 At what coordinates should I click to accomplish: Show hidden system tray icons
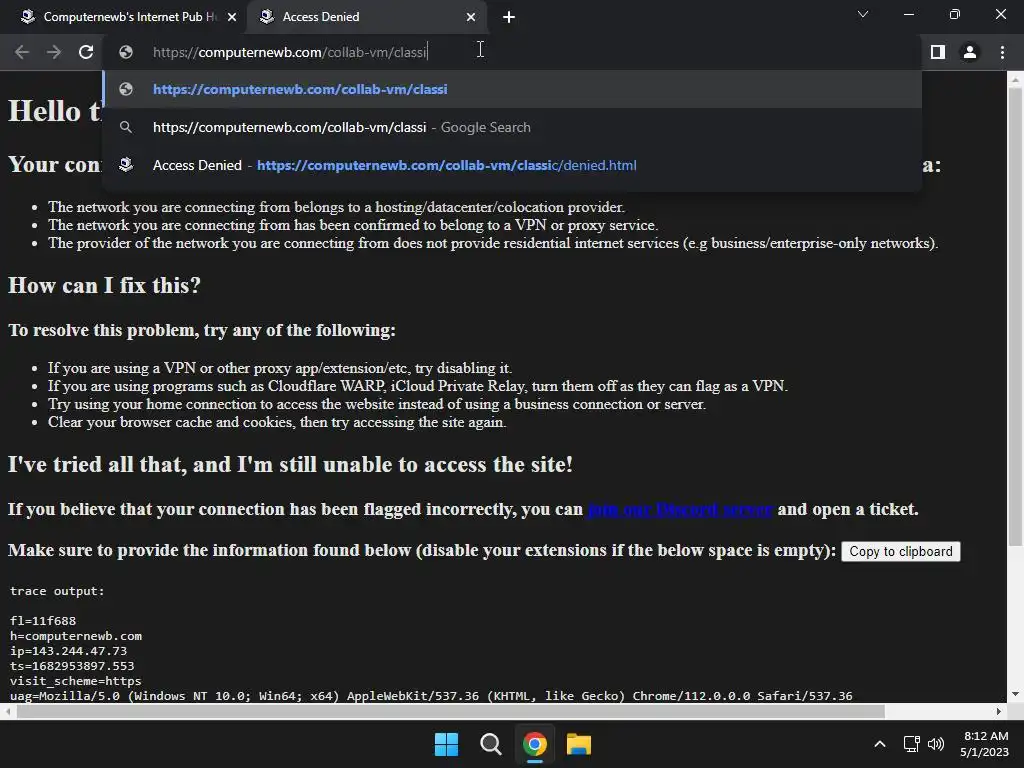click(x=880, y=744)
